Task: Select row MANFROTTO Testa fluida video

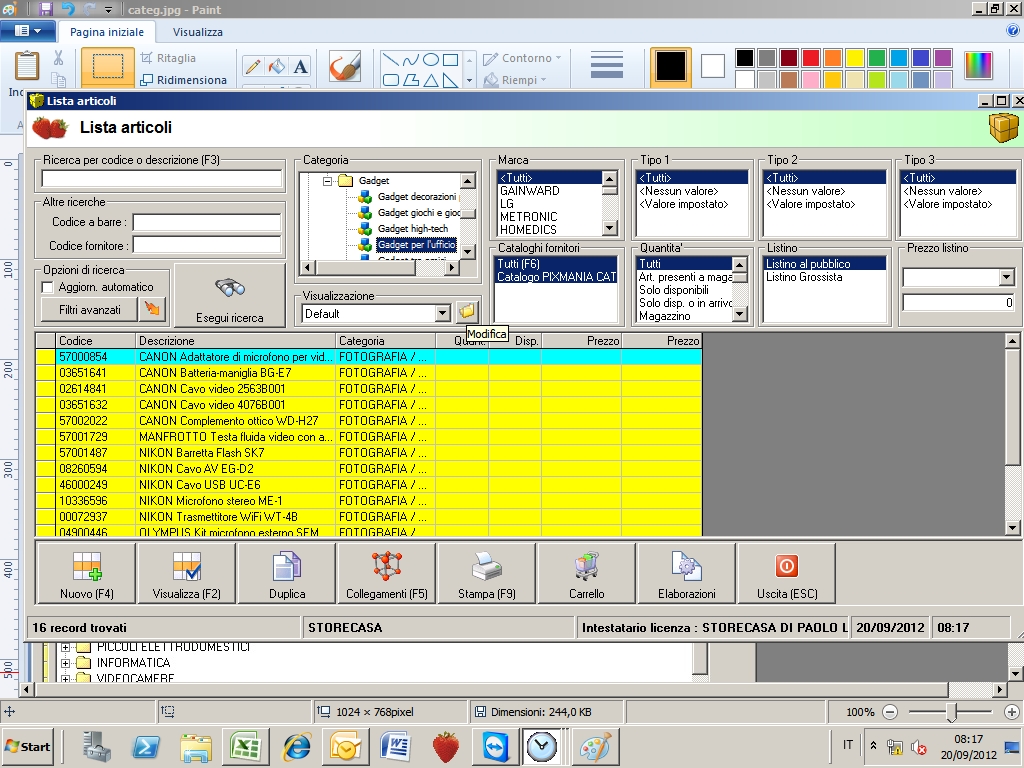Action: tap(369, 437)
